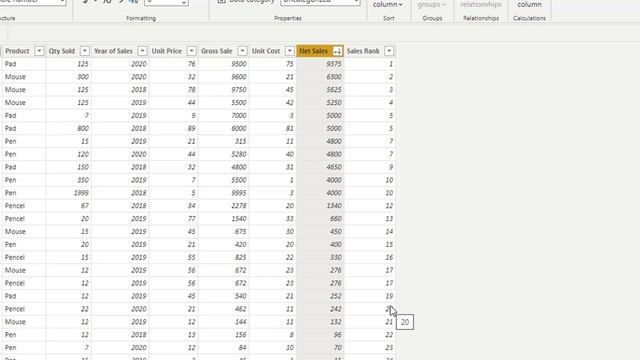Open the Gross Sale column filter dropdown
Viewport: 640px width, 360px height.
pyautogui.click(x=242, y=51)
